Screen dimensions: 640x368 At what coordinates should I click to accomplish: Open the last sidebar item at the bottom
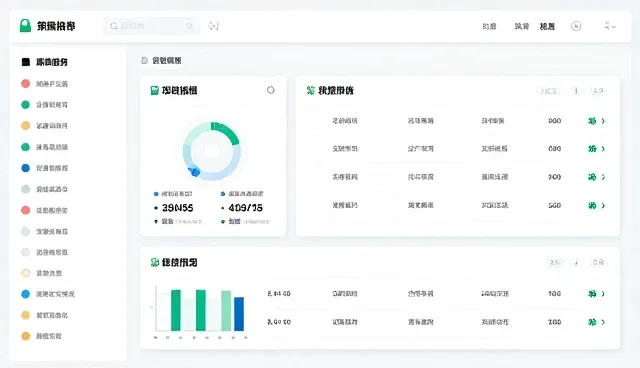tap(42, 336)
